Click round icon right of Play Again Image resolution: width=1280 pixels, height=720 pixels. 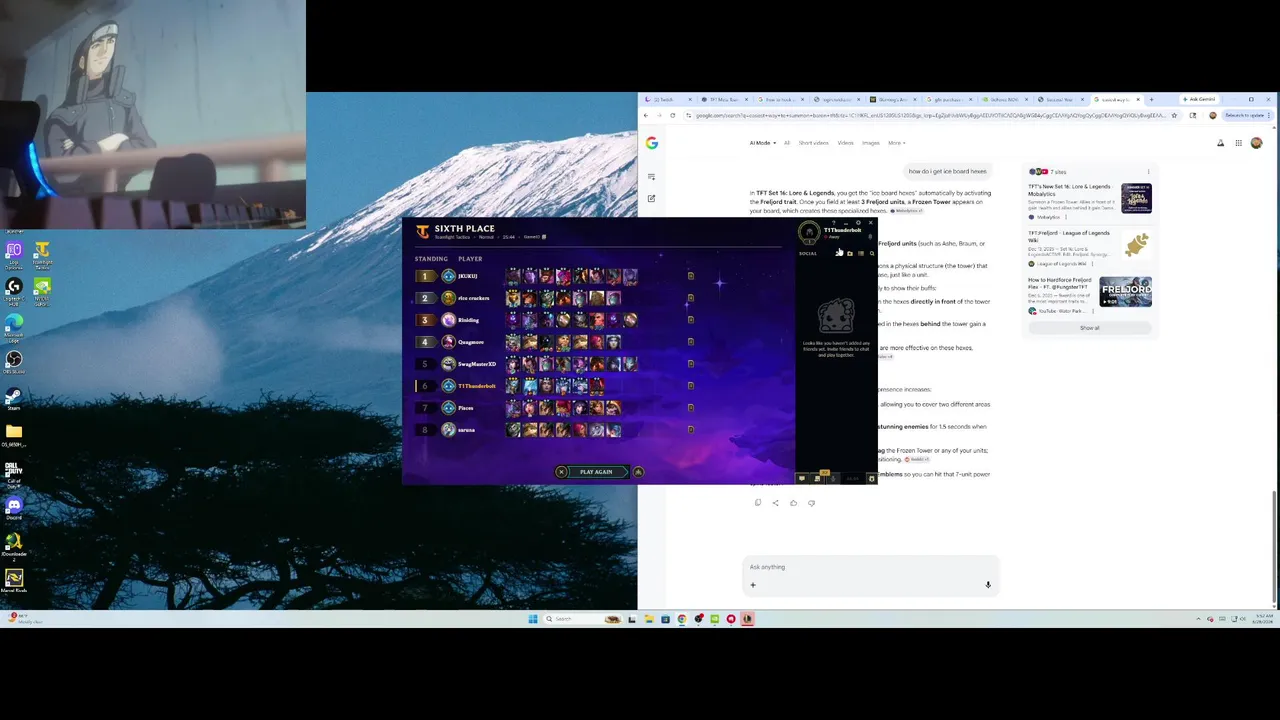(x=638, y=472)
